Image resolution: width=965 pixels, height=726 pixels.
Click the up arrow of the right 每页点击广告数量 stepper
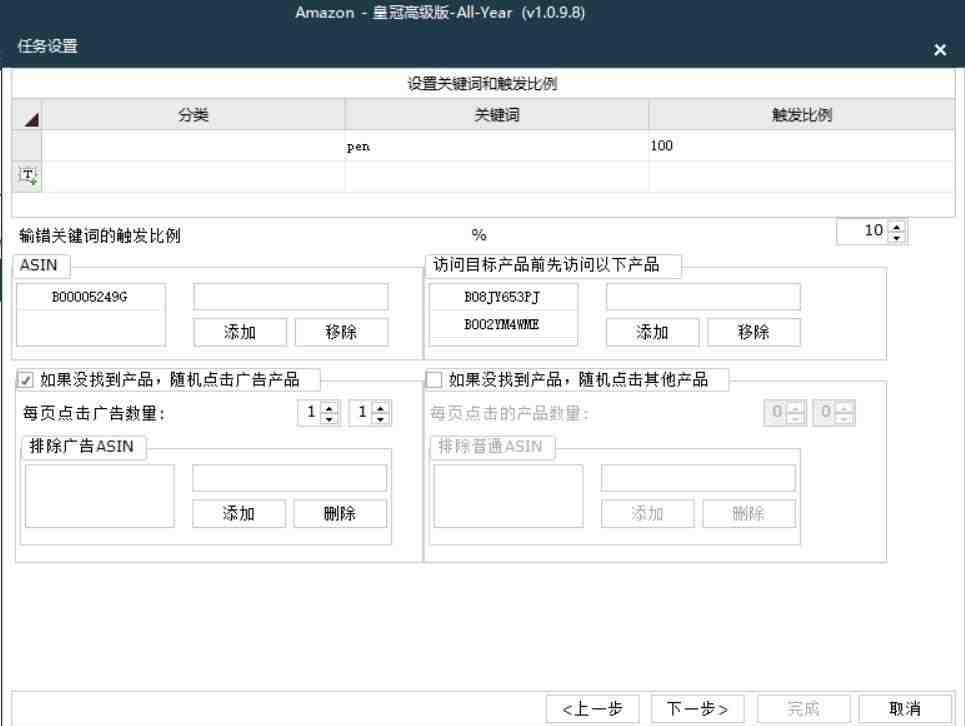pyautogui.click(x=380, y=407)
